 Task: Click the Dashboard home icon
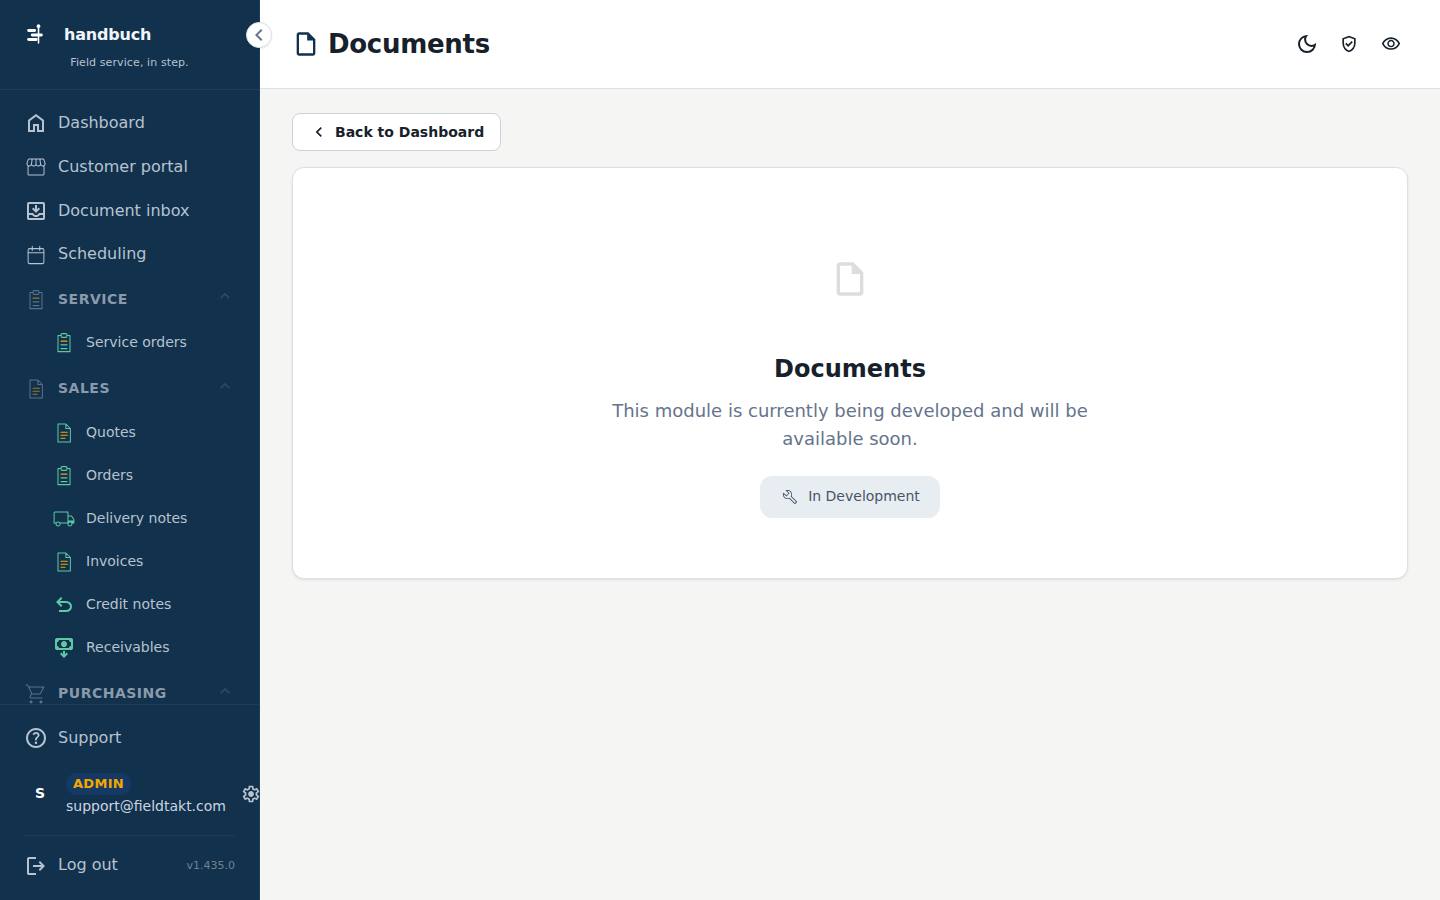coord(36,123)
